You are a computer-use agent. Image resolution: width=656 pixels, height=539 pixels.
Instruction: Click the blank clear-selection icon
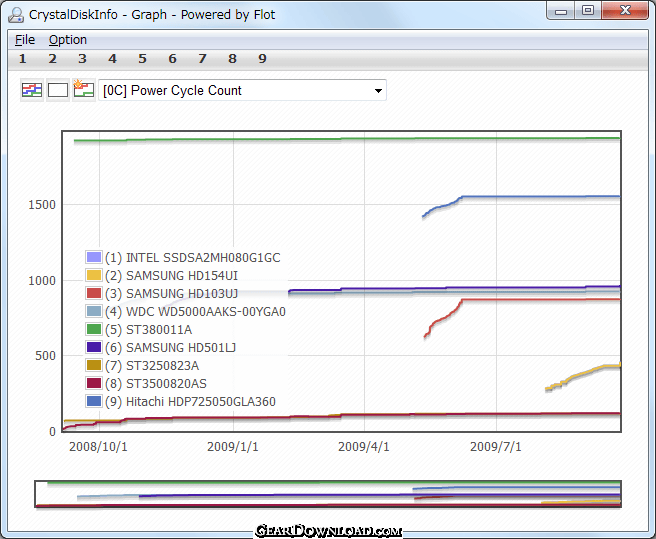(58, 90)
